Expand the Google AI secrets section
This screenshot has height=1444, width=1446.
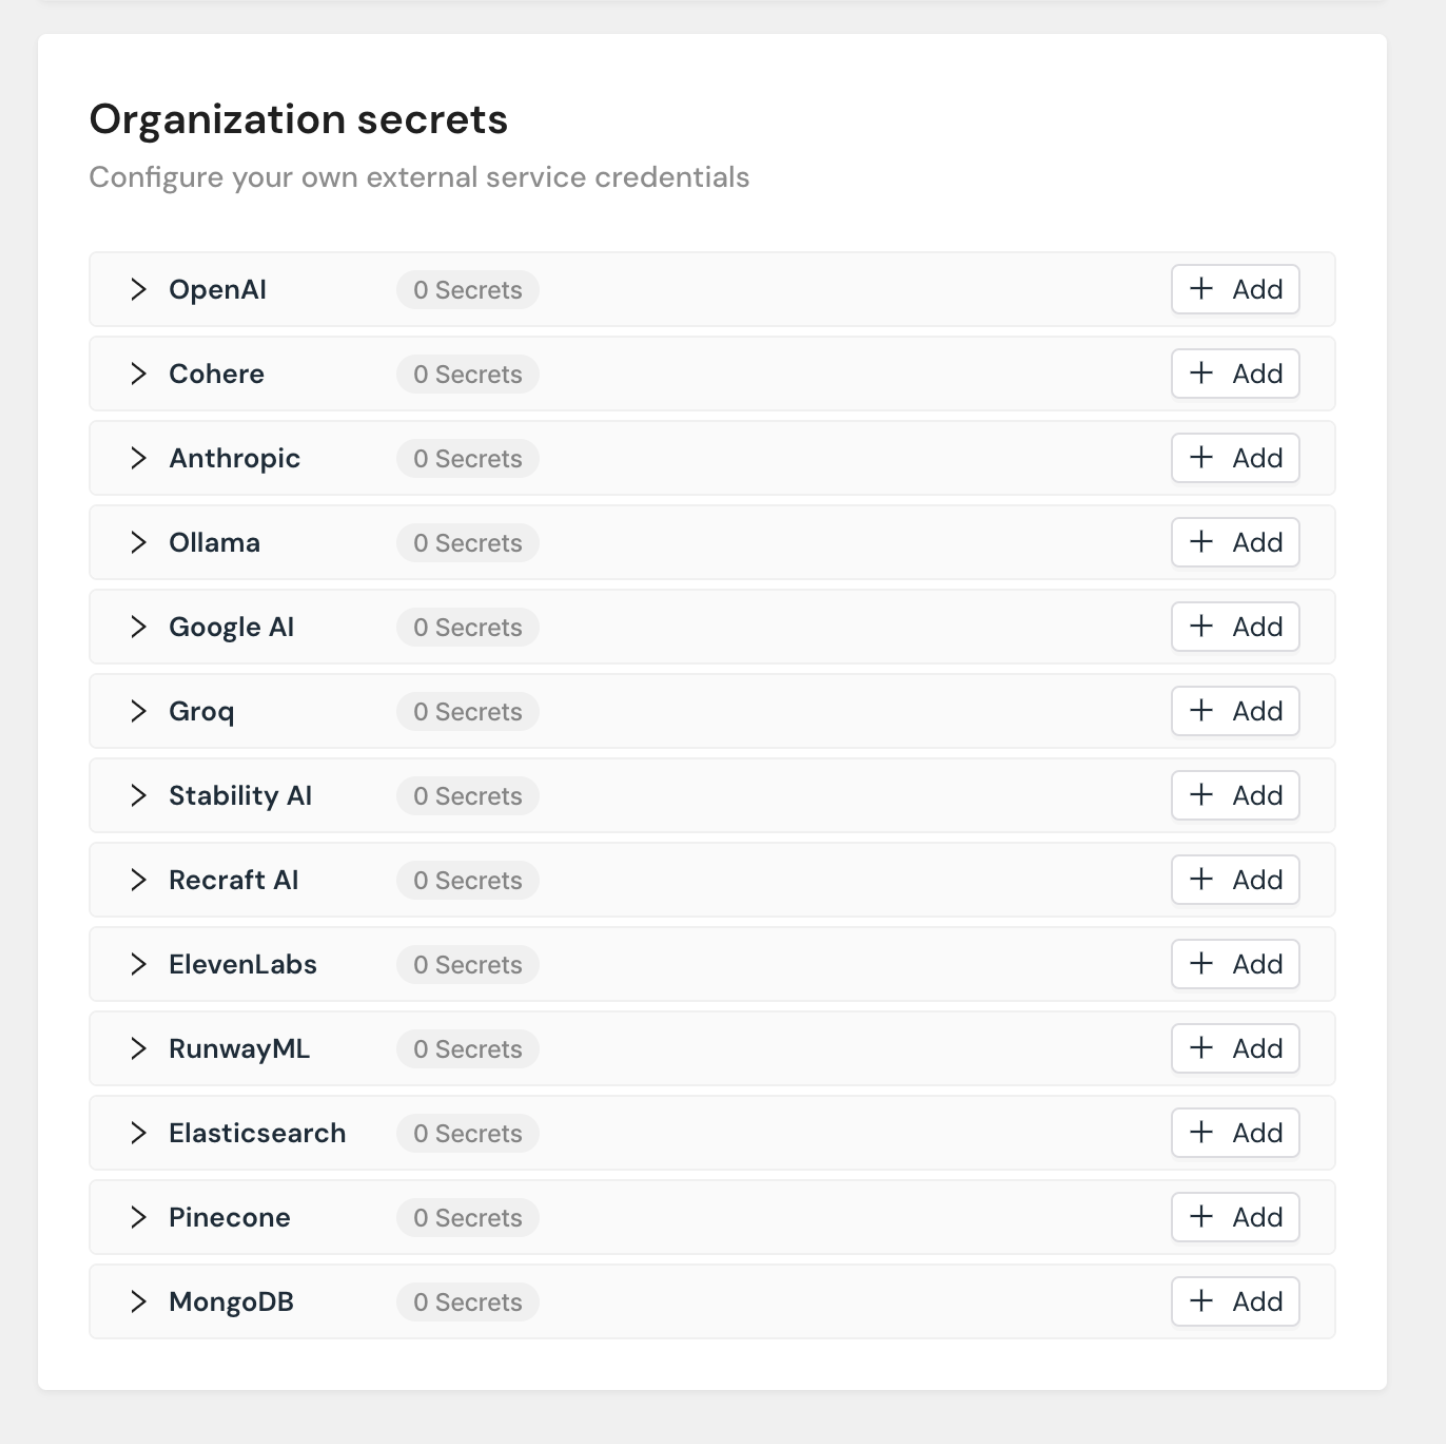pos(138,627)
